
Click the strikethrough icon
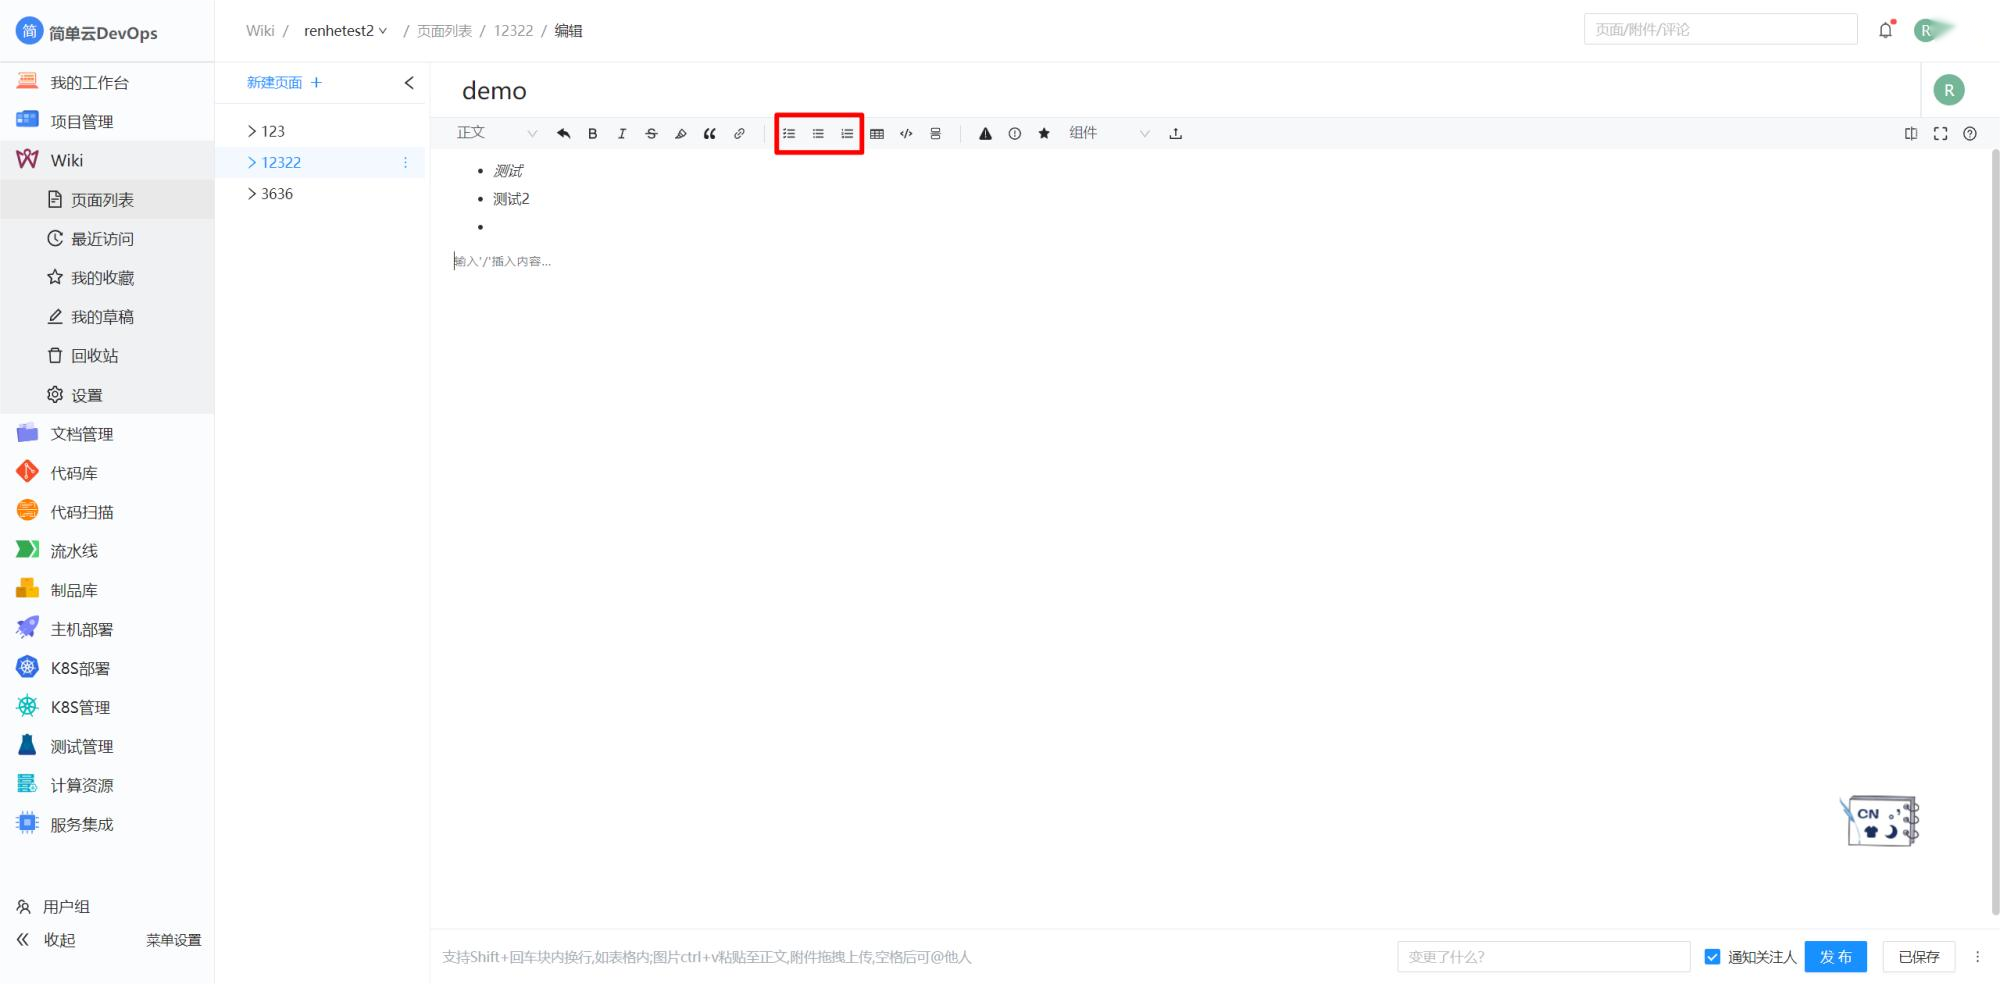(651, 134)
